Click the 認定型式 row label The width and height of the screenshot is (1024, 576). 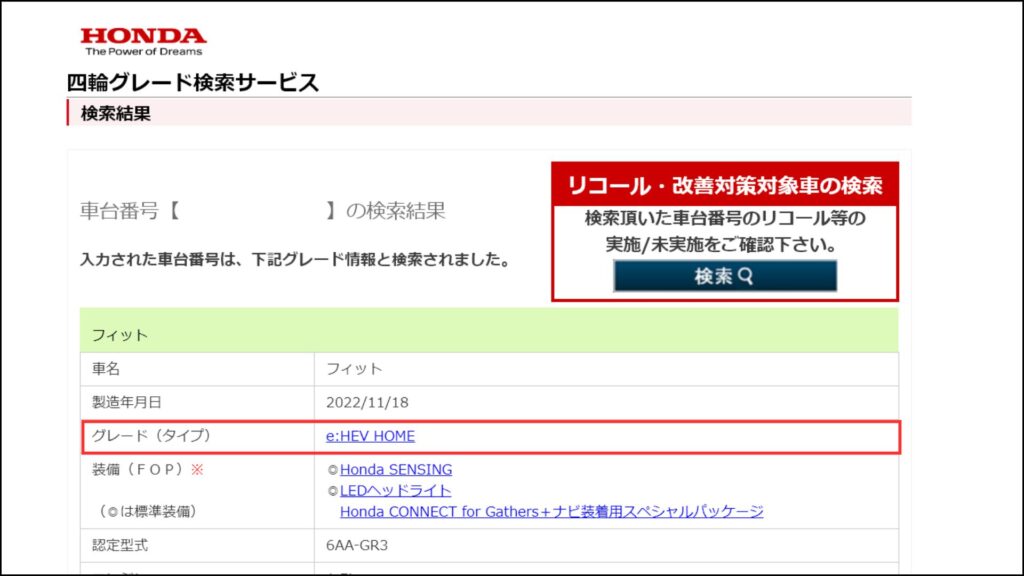click(x=120, y=545)
